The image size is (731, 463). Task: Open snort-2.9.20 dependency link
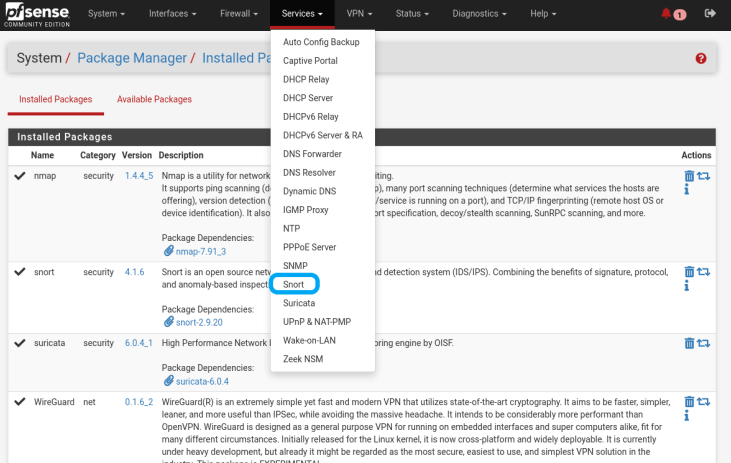[x=199, y=322]
